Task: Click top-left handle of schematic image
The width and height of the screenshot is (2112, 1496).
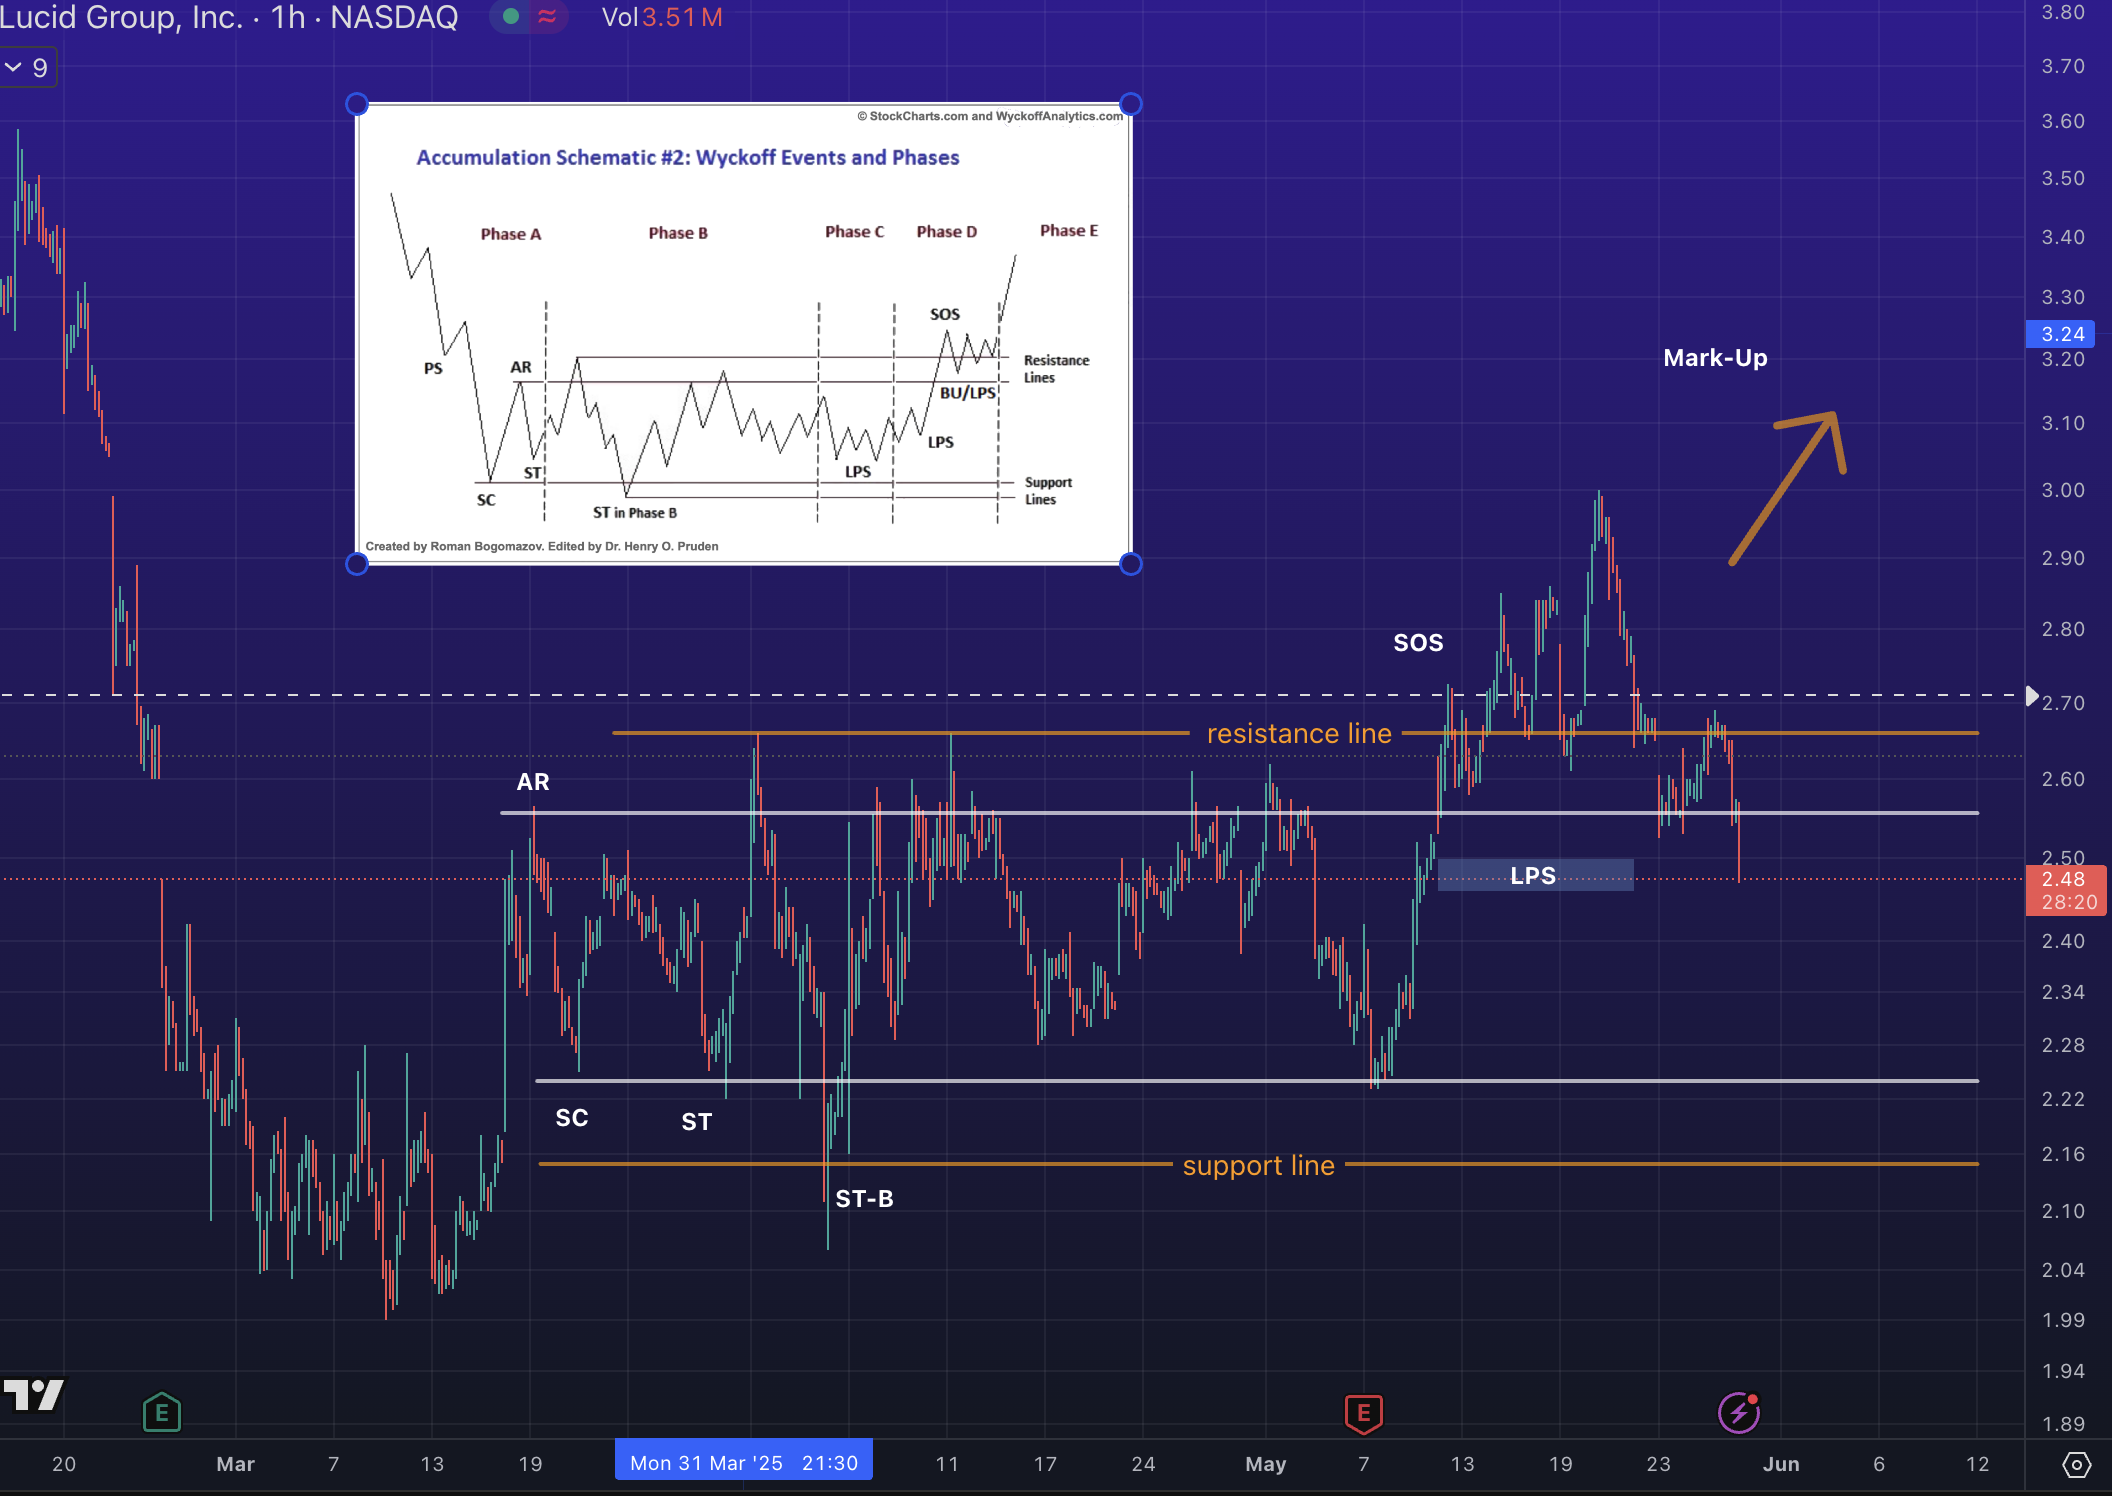Action: [357, 104]
